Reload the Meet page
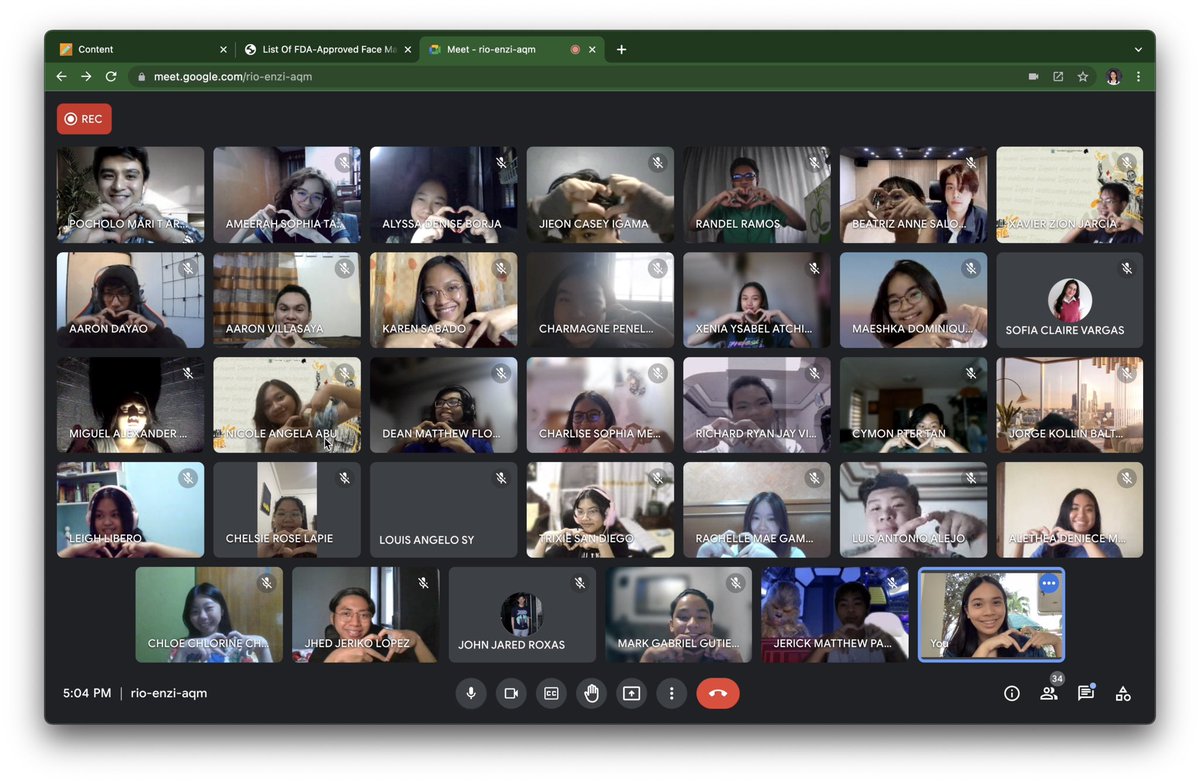Viewport: 1200px width, 783px height. (111, 76)
